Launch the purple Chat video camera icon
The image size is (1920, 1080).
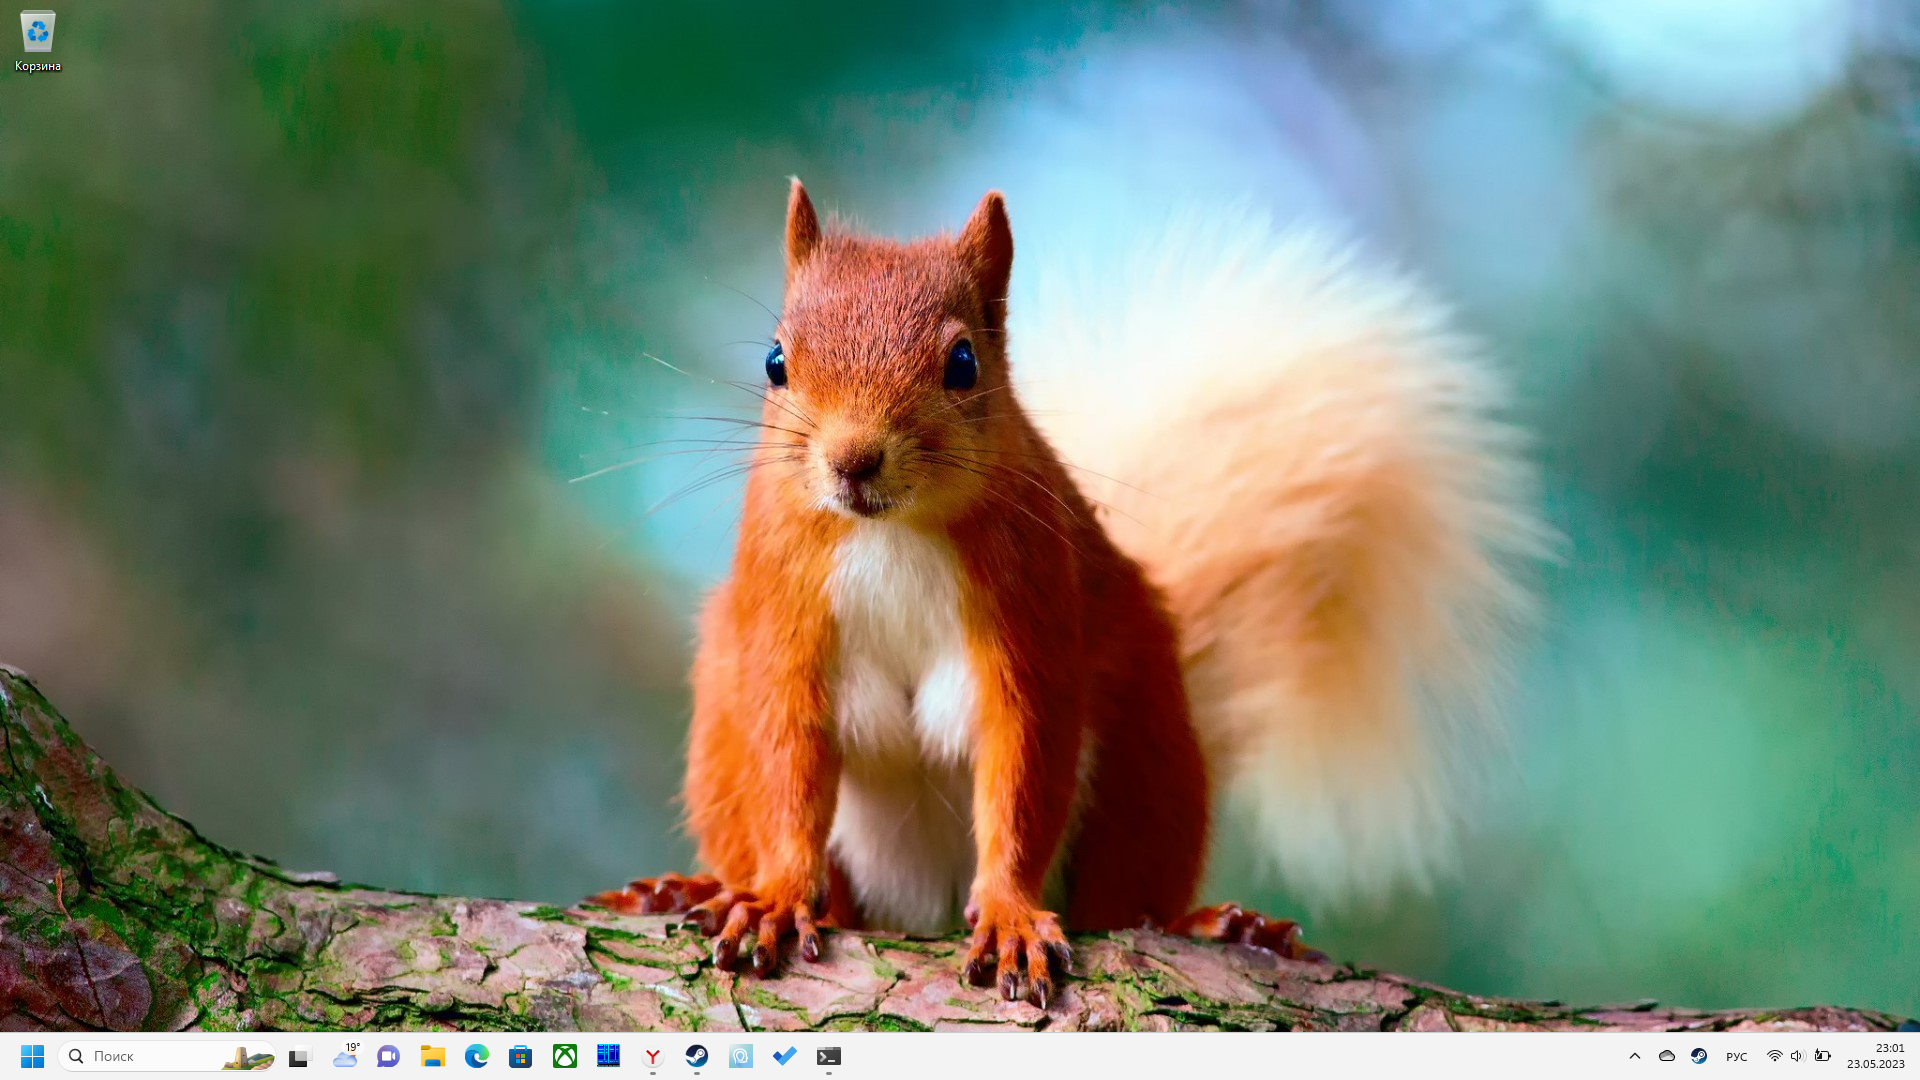(388, 1056)
